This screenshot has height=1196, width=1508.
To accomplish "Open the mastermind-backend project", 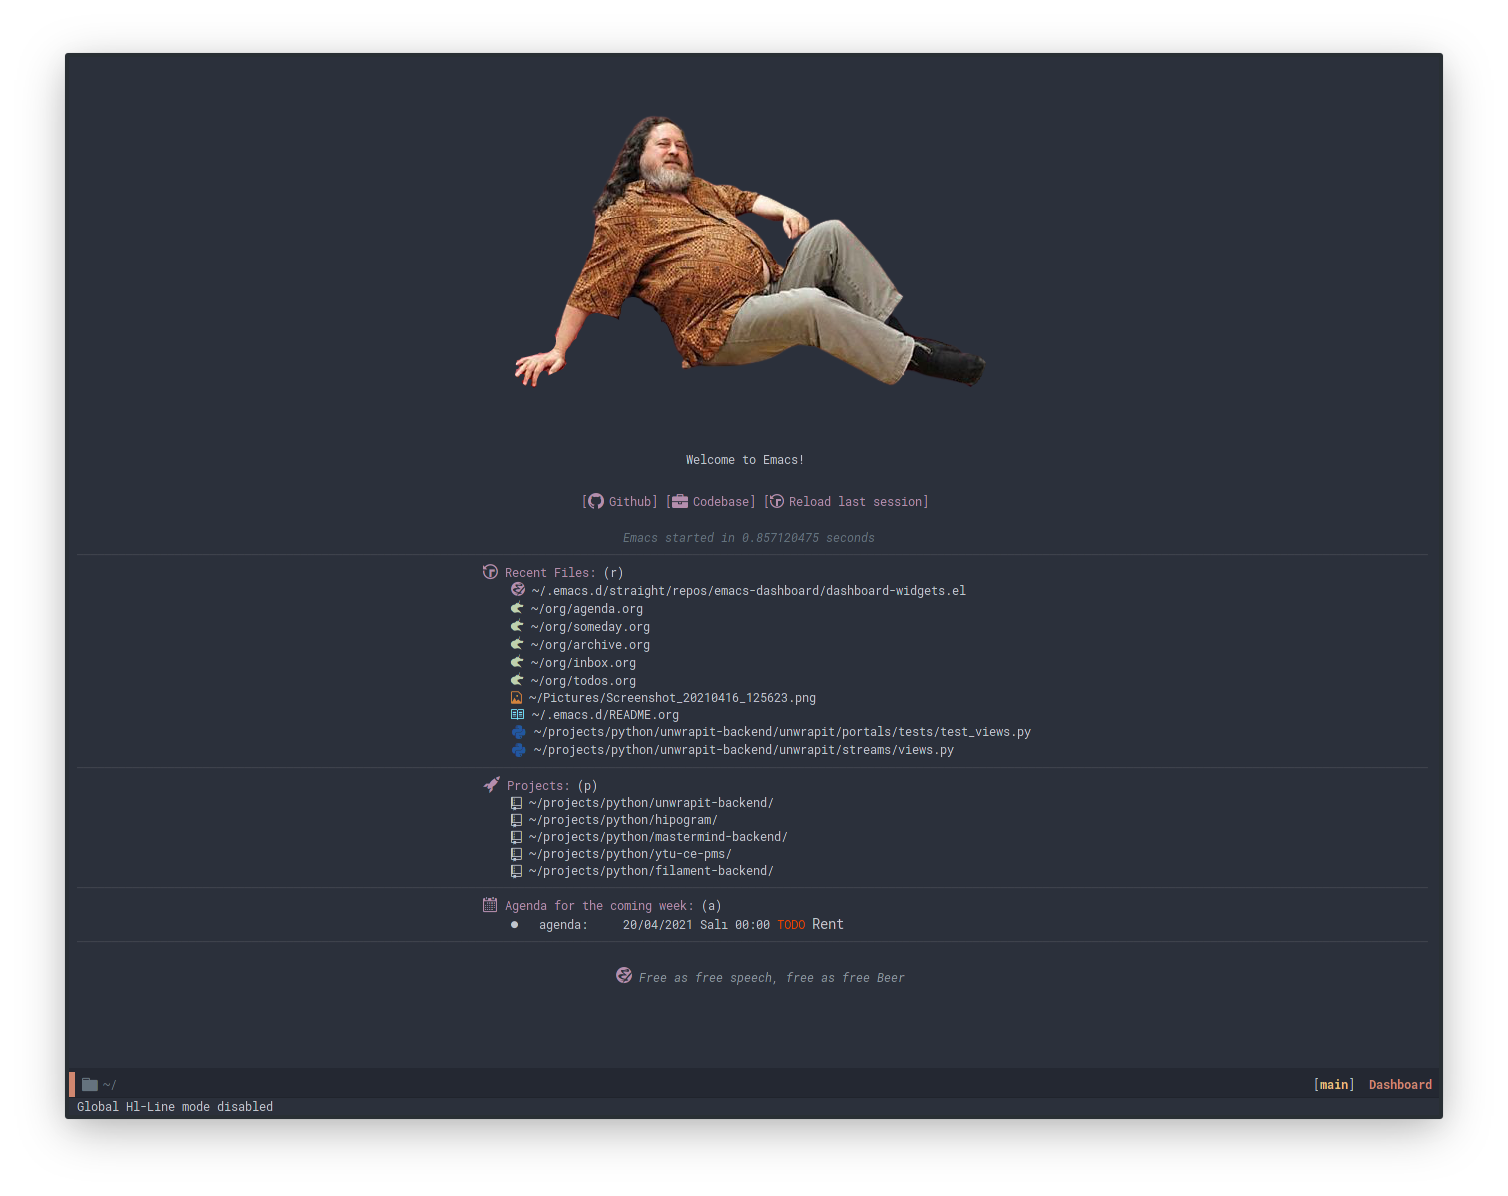I will [x=658, y=837].
